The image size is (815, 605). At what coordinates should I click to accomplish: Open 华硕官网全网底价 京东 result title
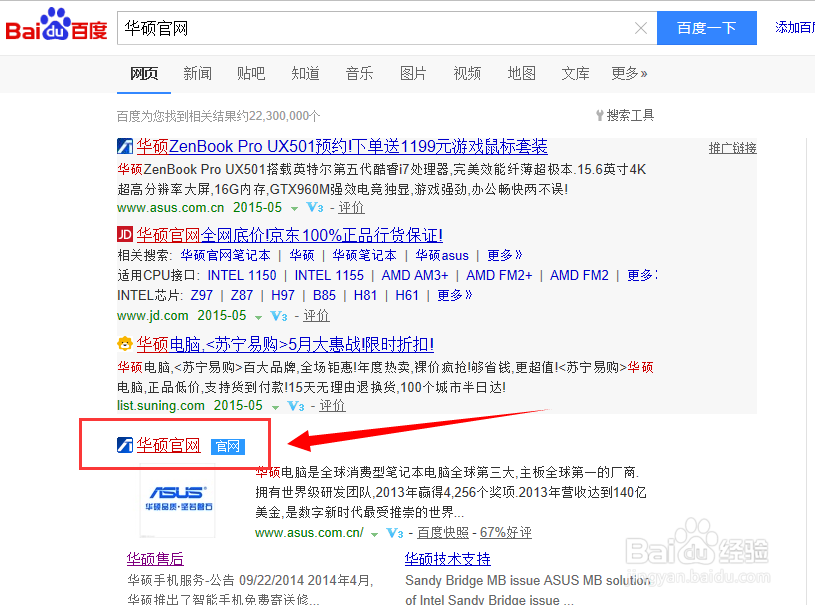coord(290,235)
